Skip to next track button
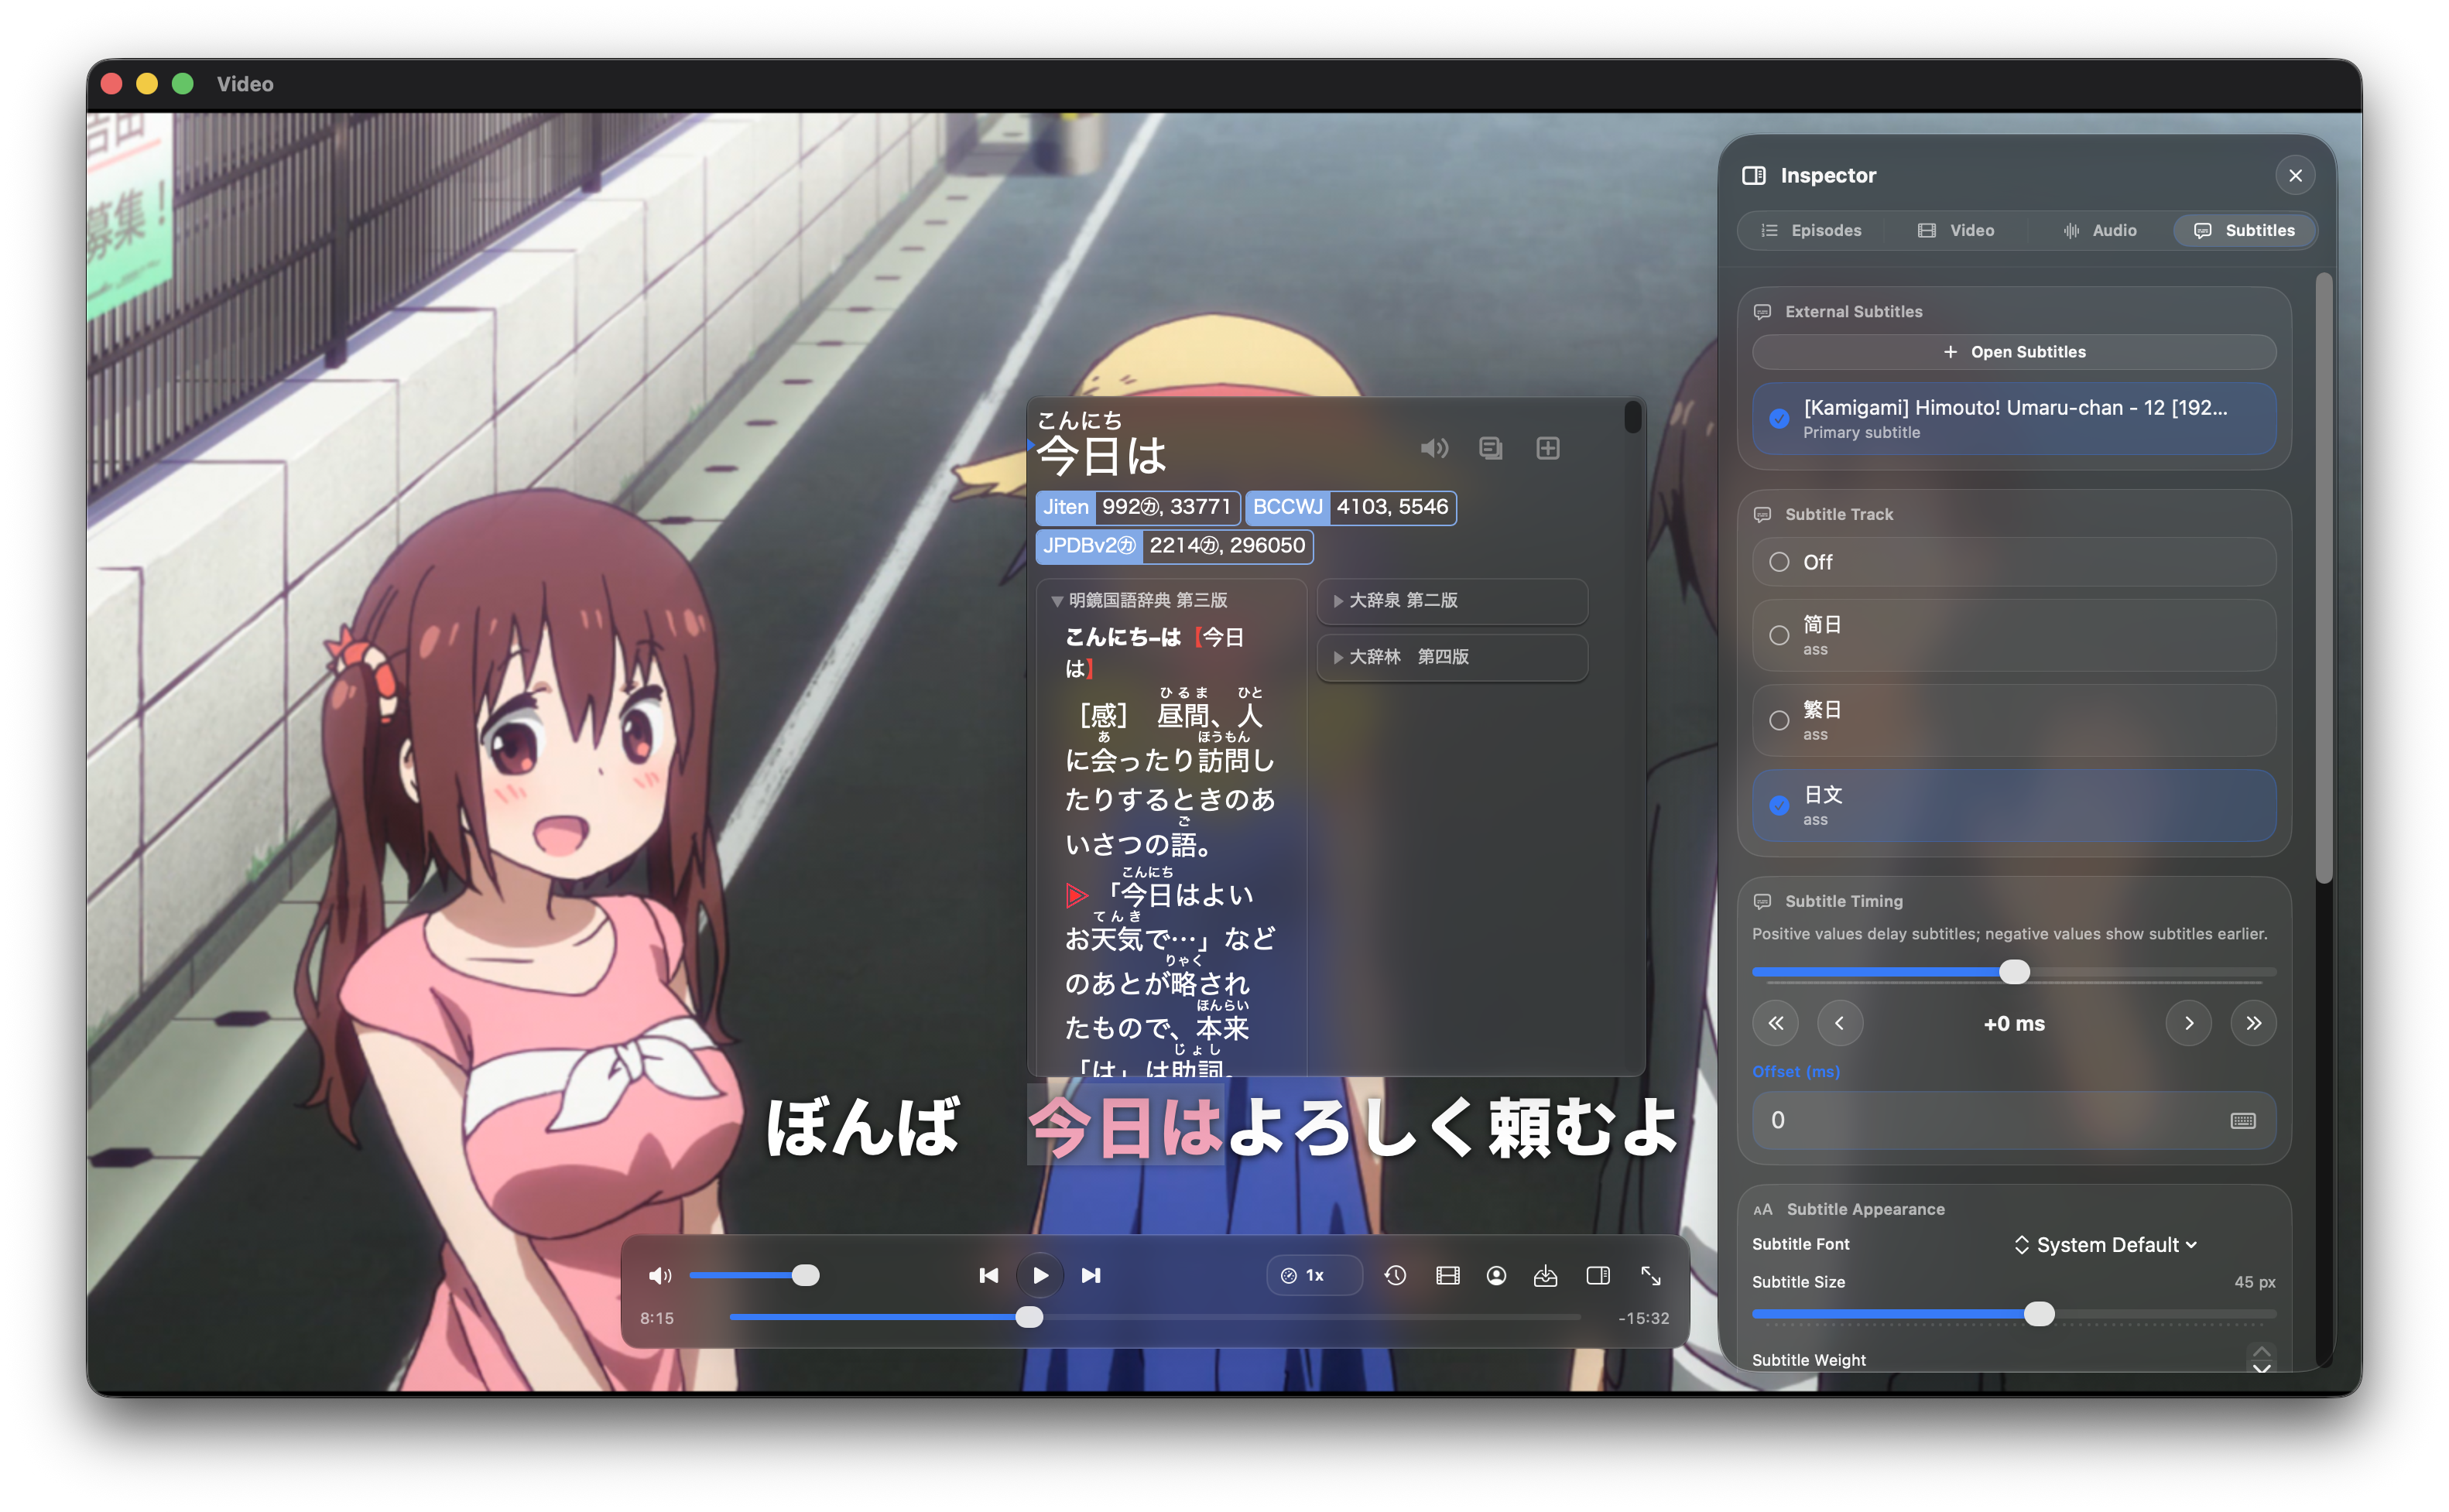2449x1512 pixels. coord(1091,1275)
